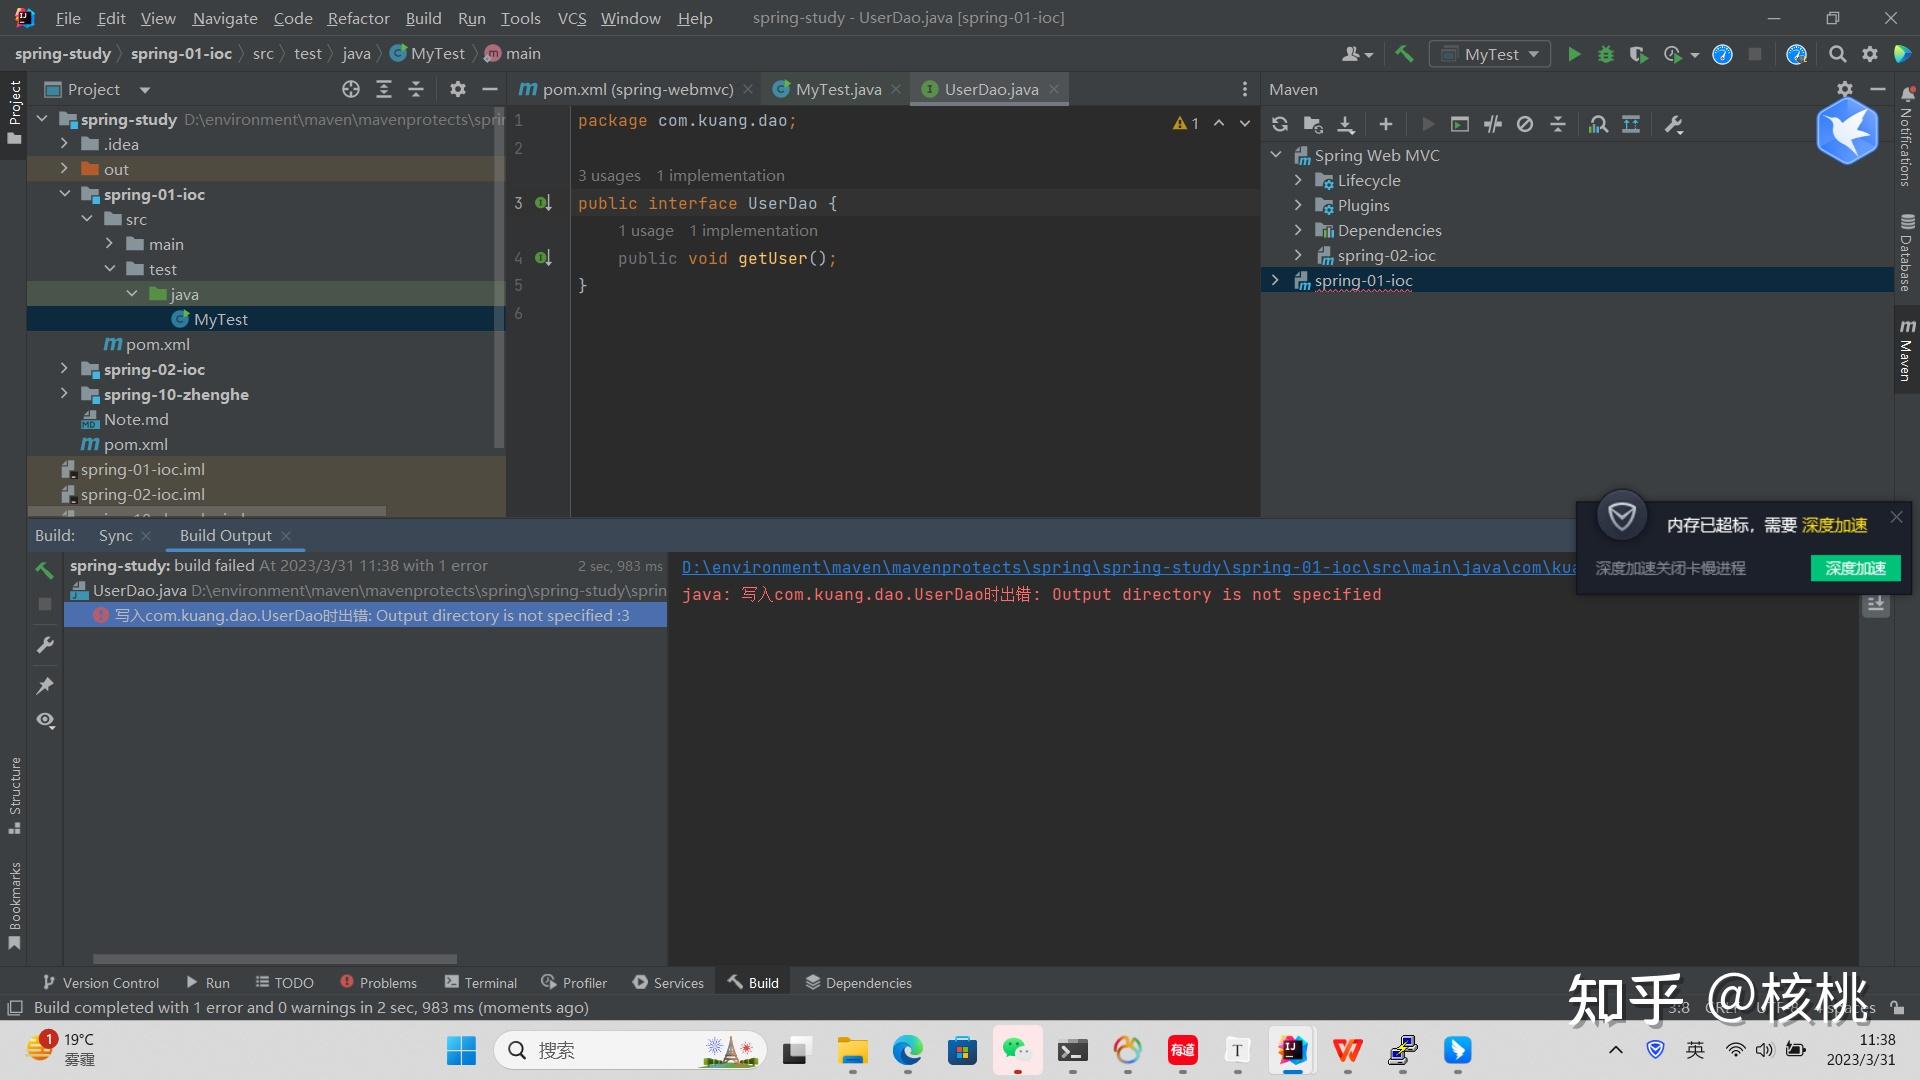Open the MyTest run configuration dropdown
The image size is (1920, 1080).
[x=1489, y=54]
